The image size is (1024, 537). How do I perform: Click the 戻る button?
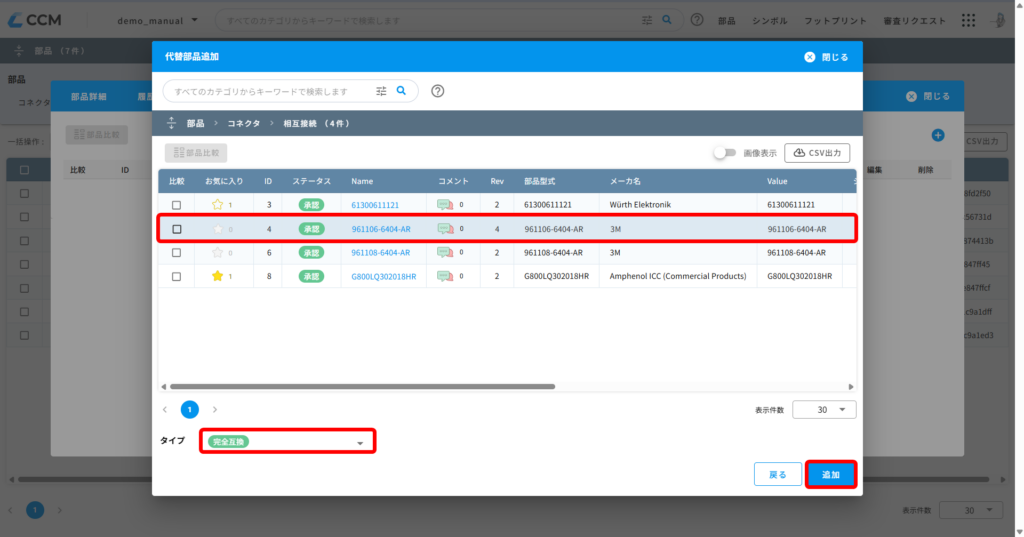tap(778, 474)
